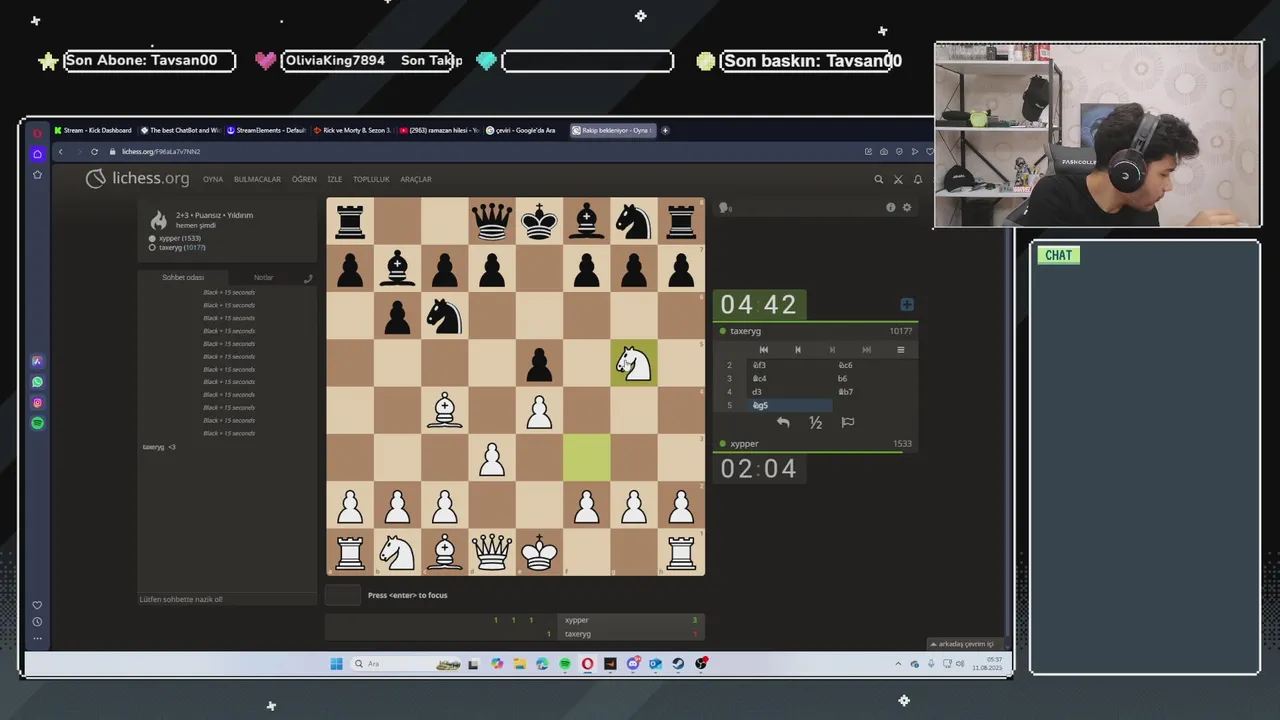Jump to first move in move list
Screen dimensions: 1280x720
click(764, 349)
